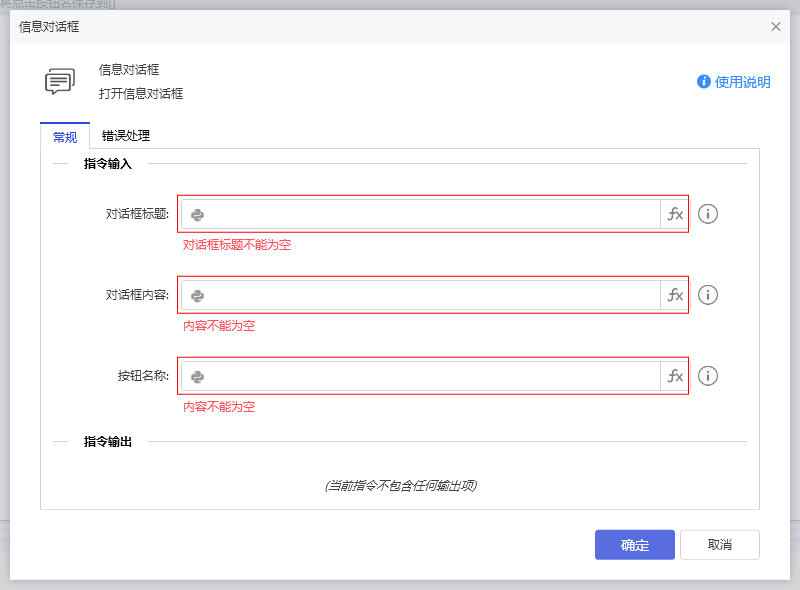Collapse the 指令输入 section
The width and height of the screenshot is (800, 590).
[x=62, y=163]
